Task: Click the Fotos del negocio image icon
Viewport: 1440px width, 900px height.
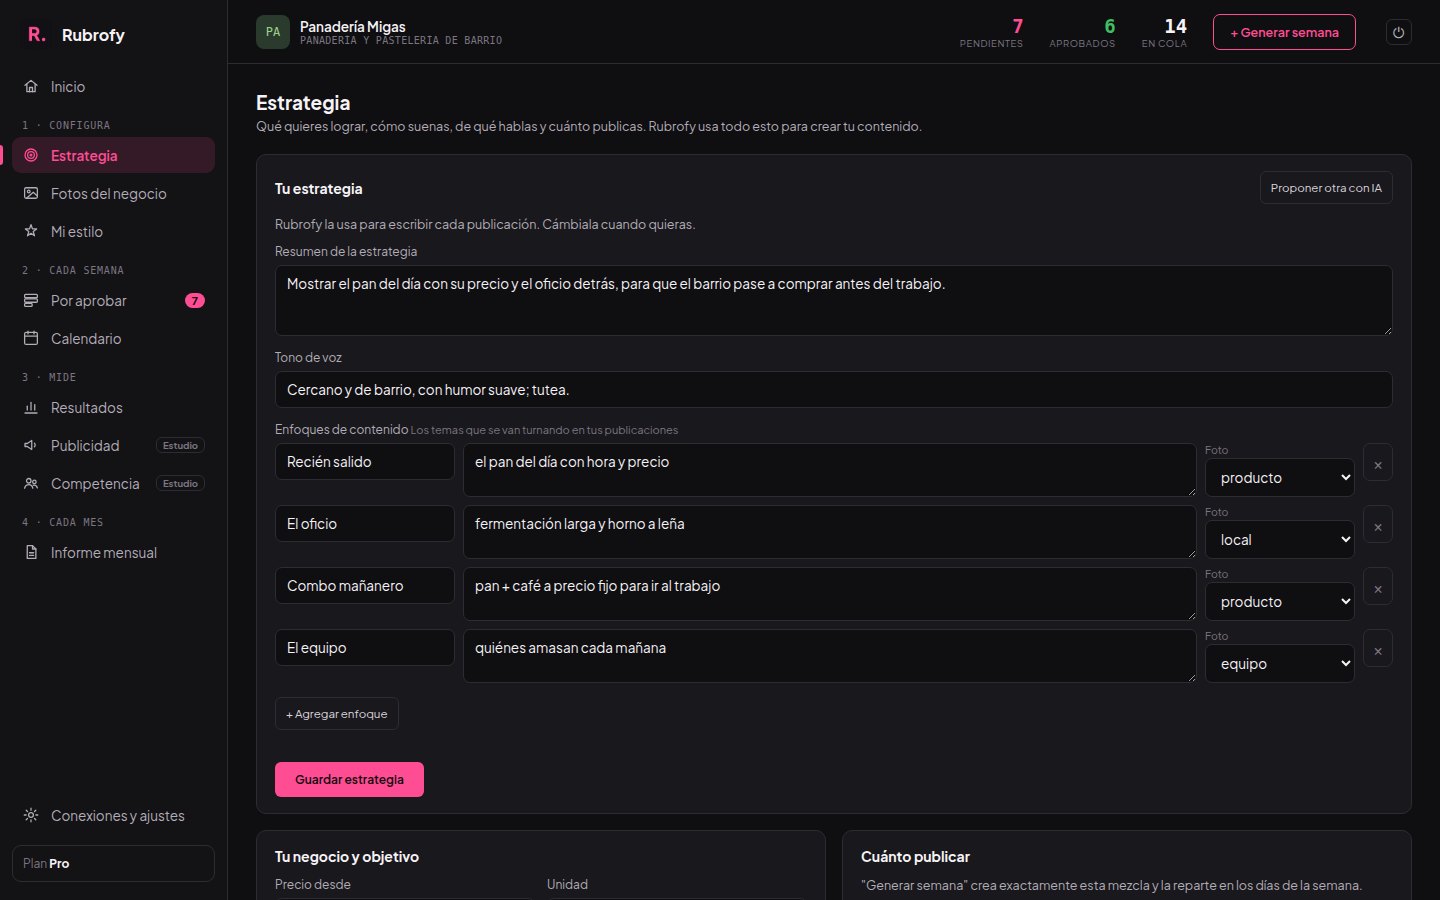Action: pos(31,194)
